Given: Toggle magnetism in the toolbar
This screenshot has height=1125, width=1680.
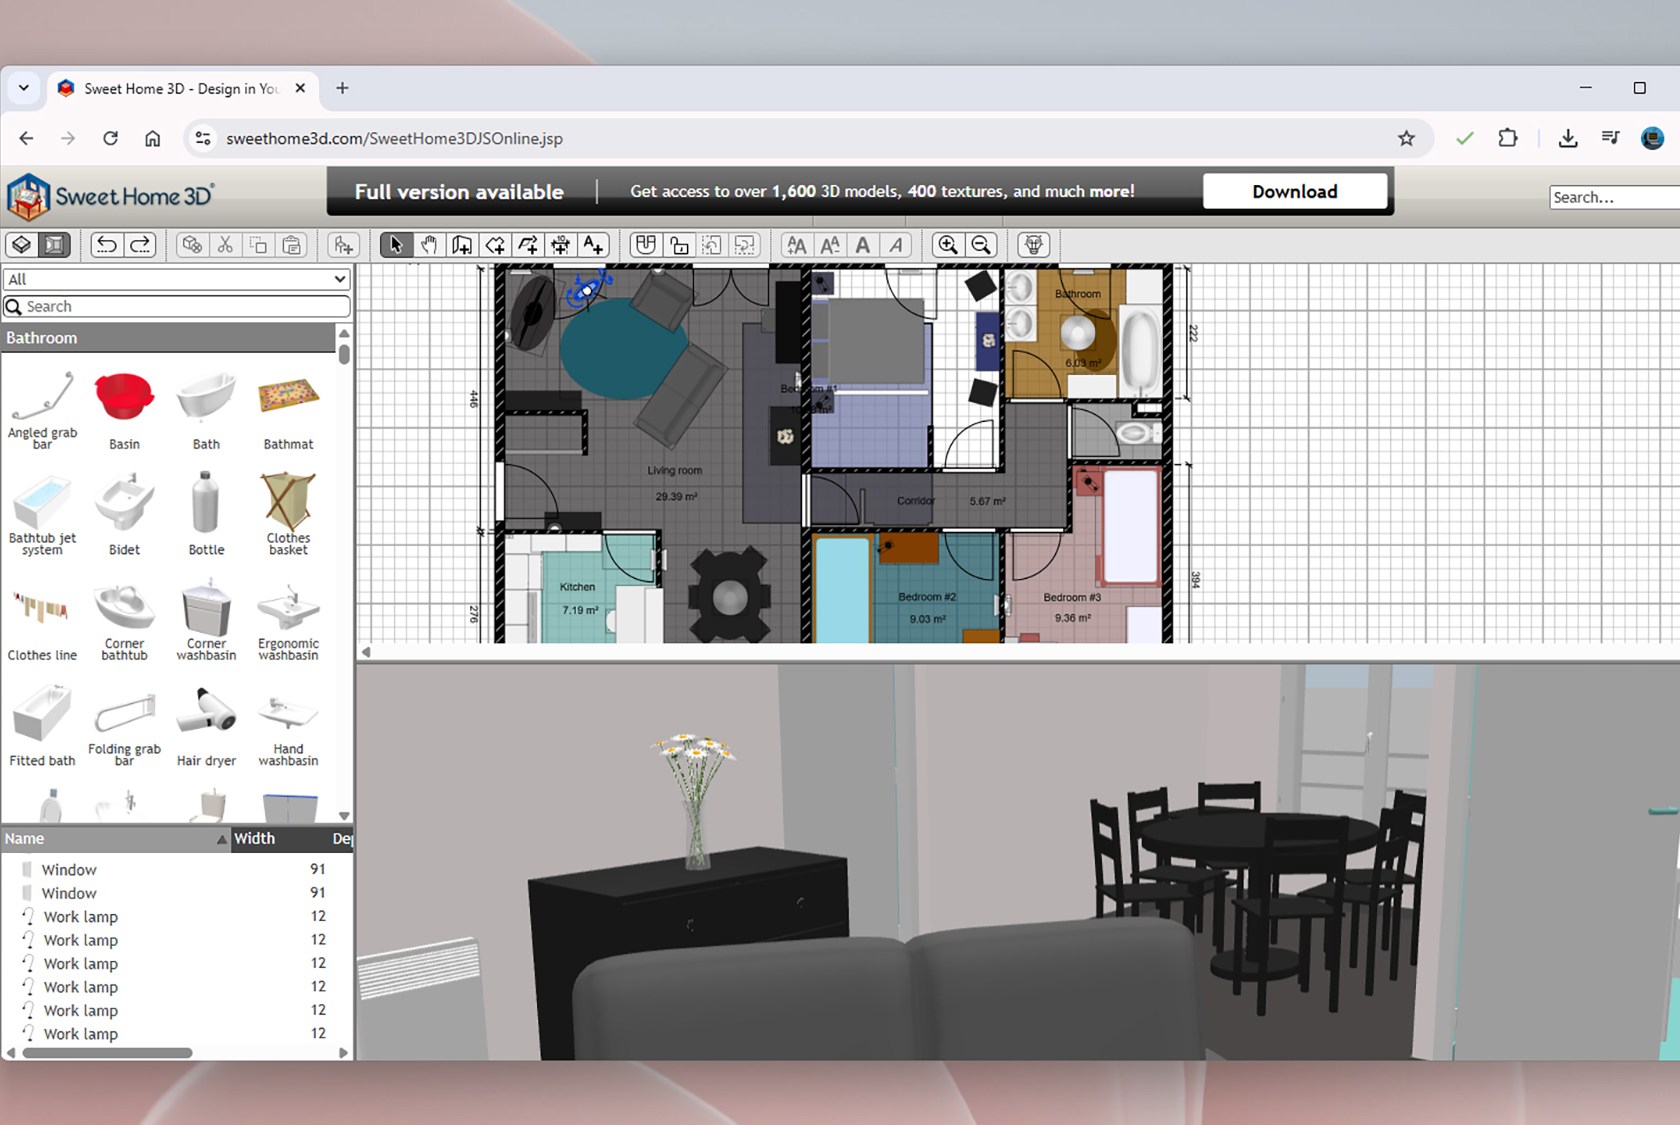Looking at the screenshot, I should 645,245.
